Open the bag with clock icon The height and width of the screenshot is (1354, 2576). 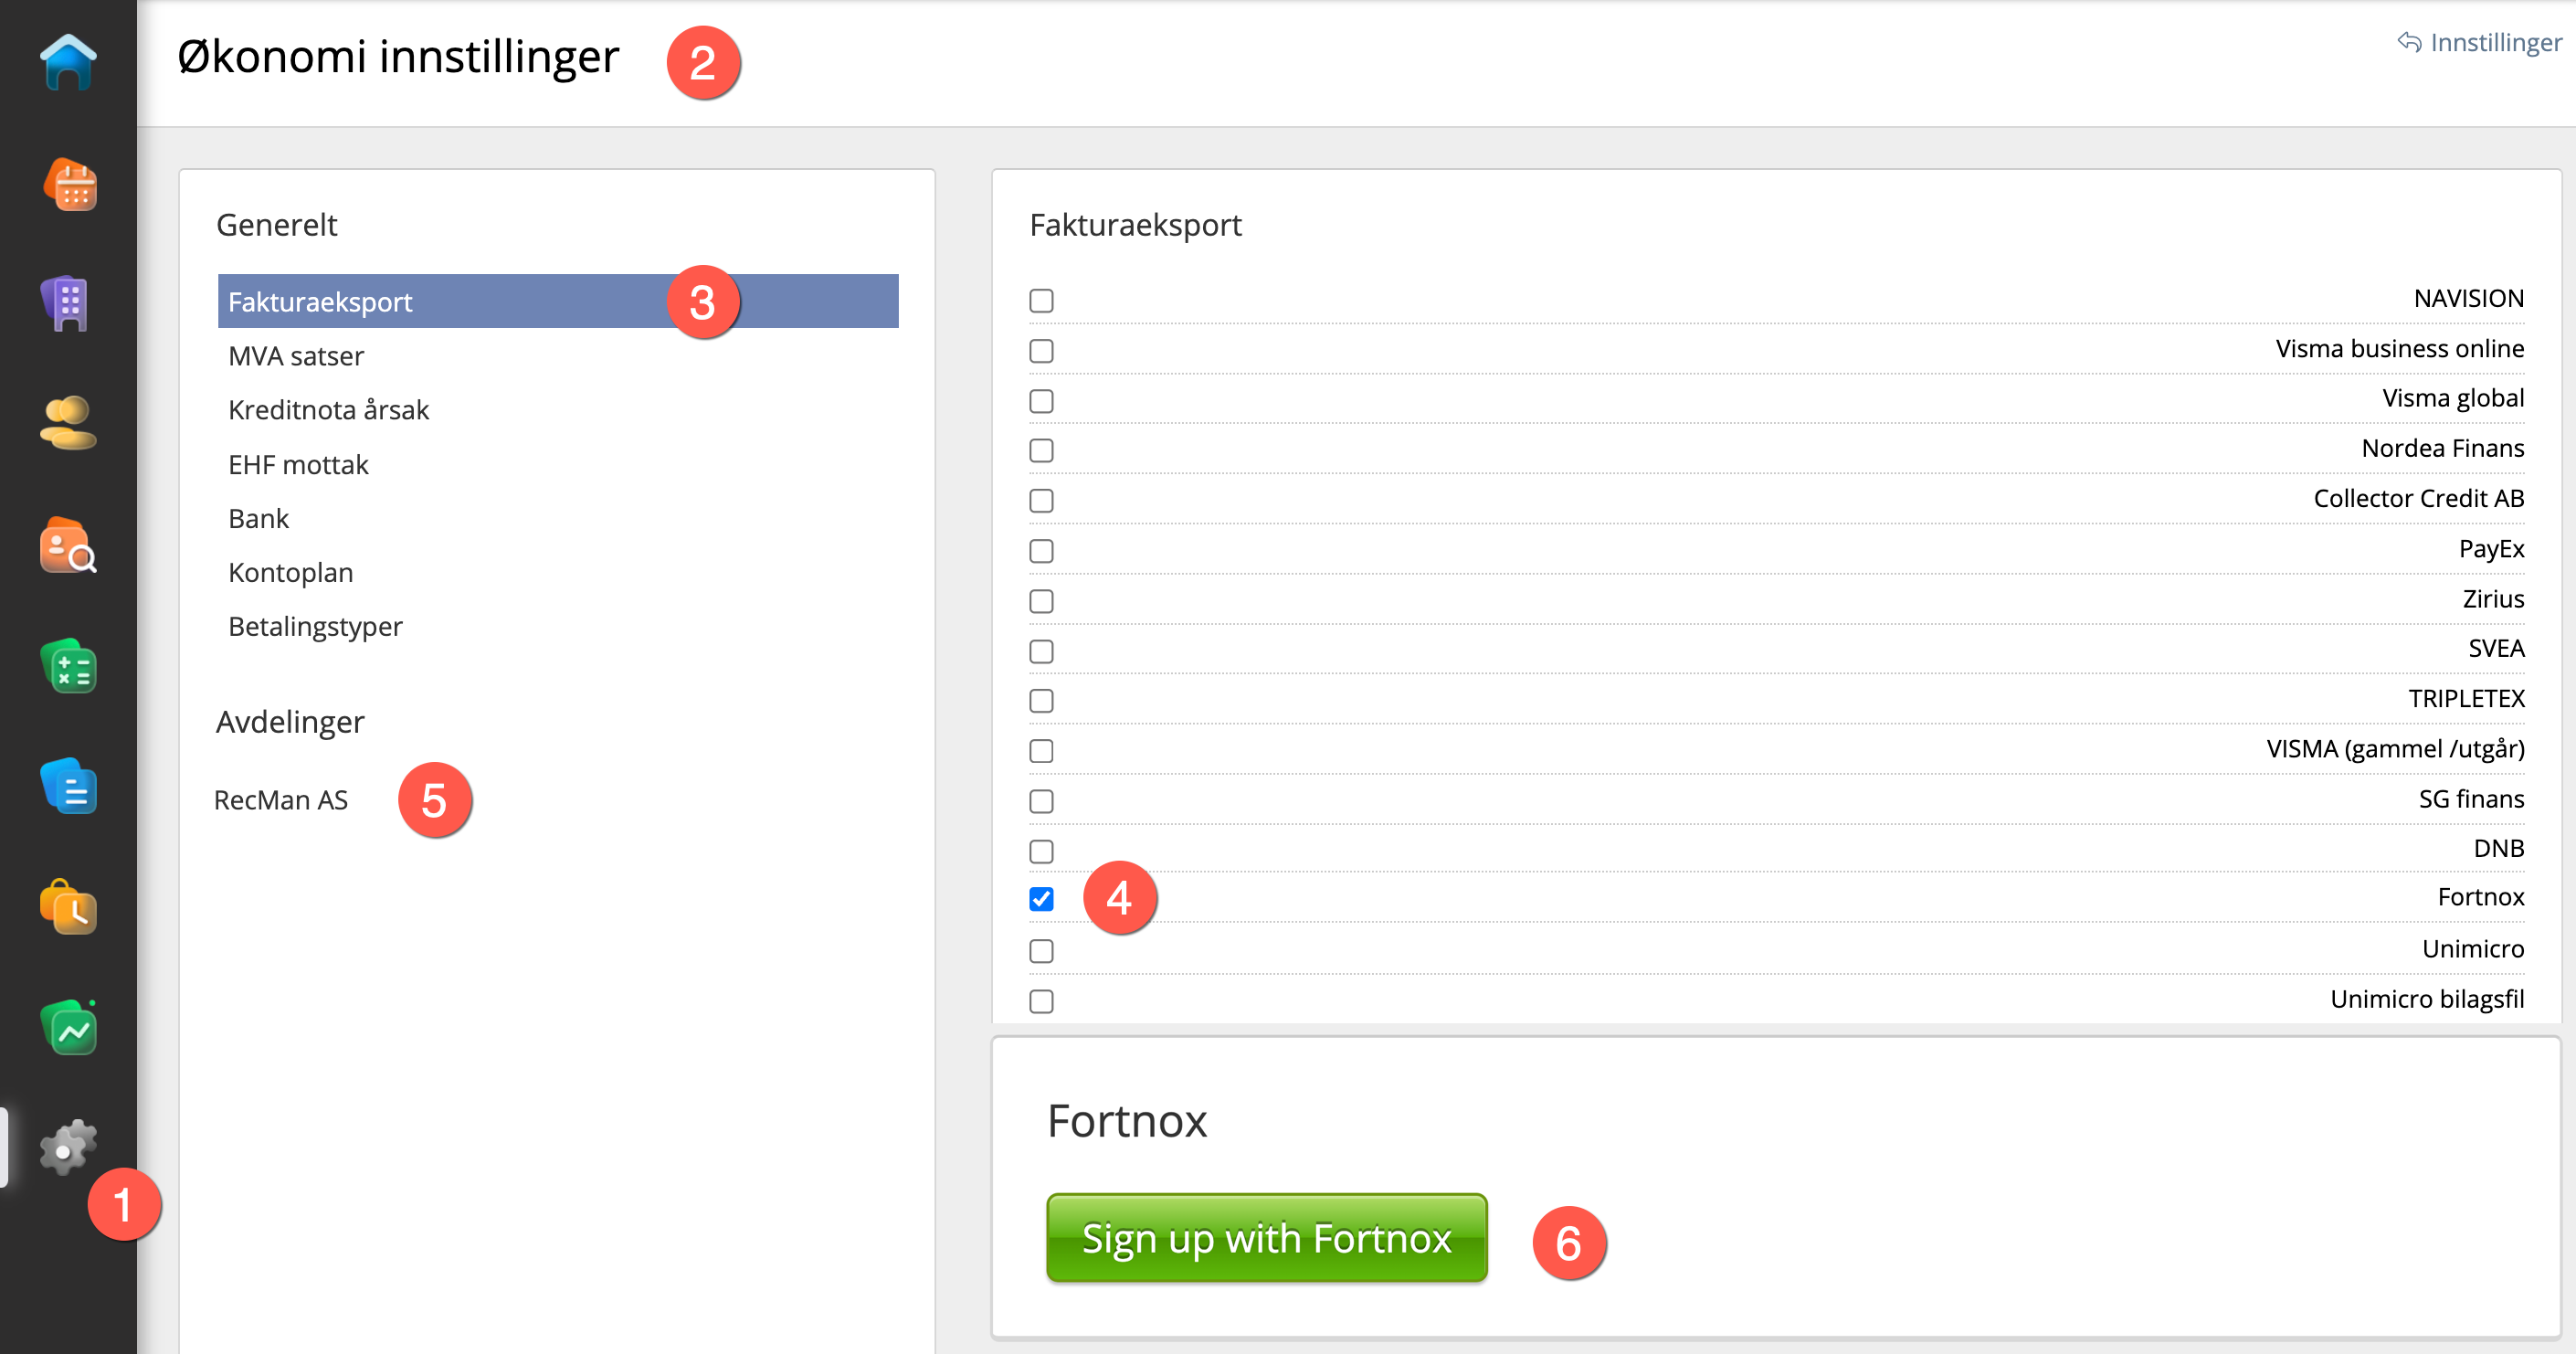pos(68,907)
